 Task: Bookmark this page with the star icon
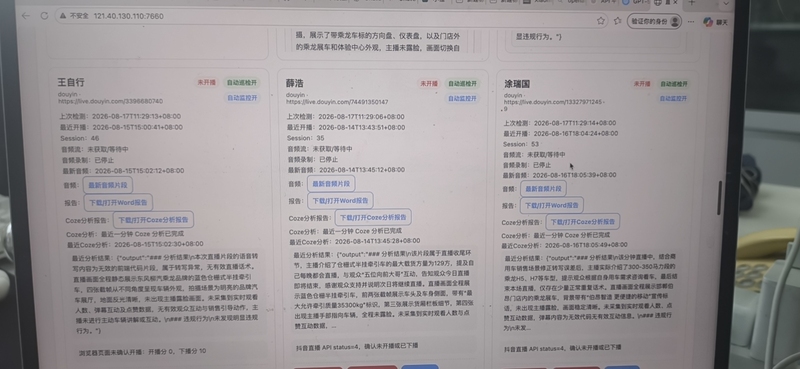tap(601, 20)
